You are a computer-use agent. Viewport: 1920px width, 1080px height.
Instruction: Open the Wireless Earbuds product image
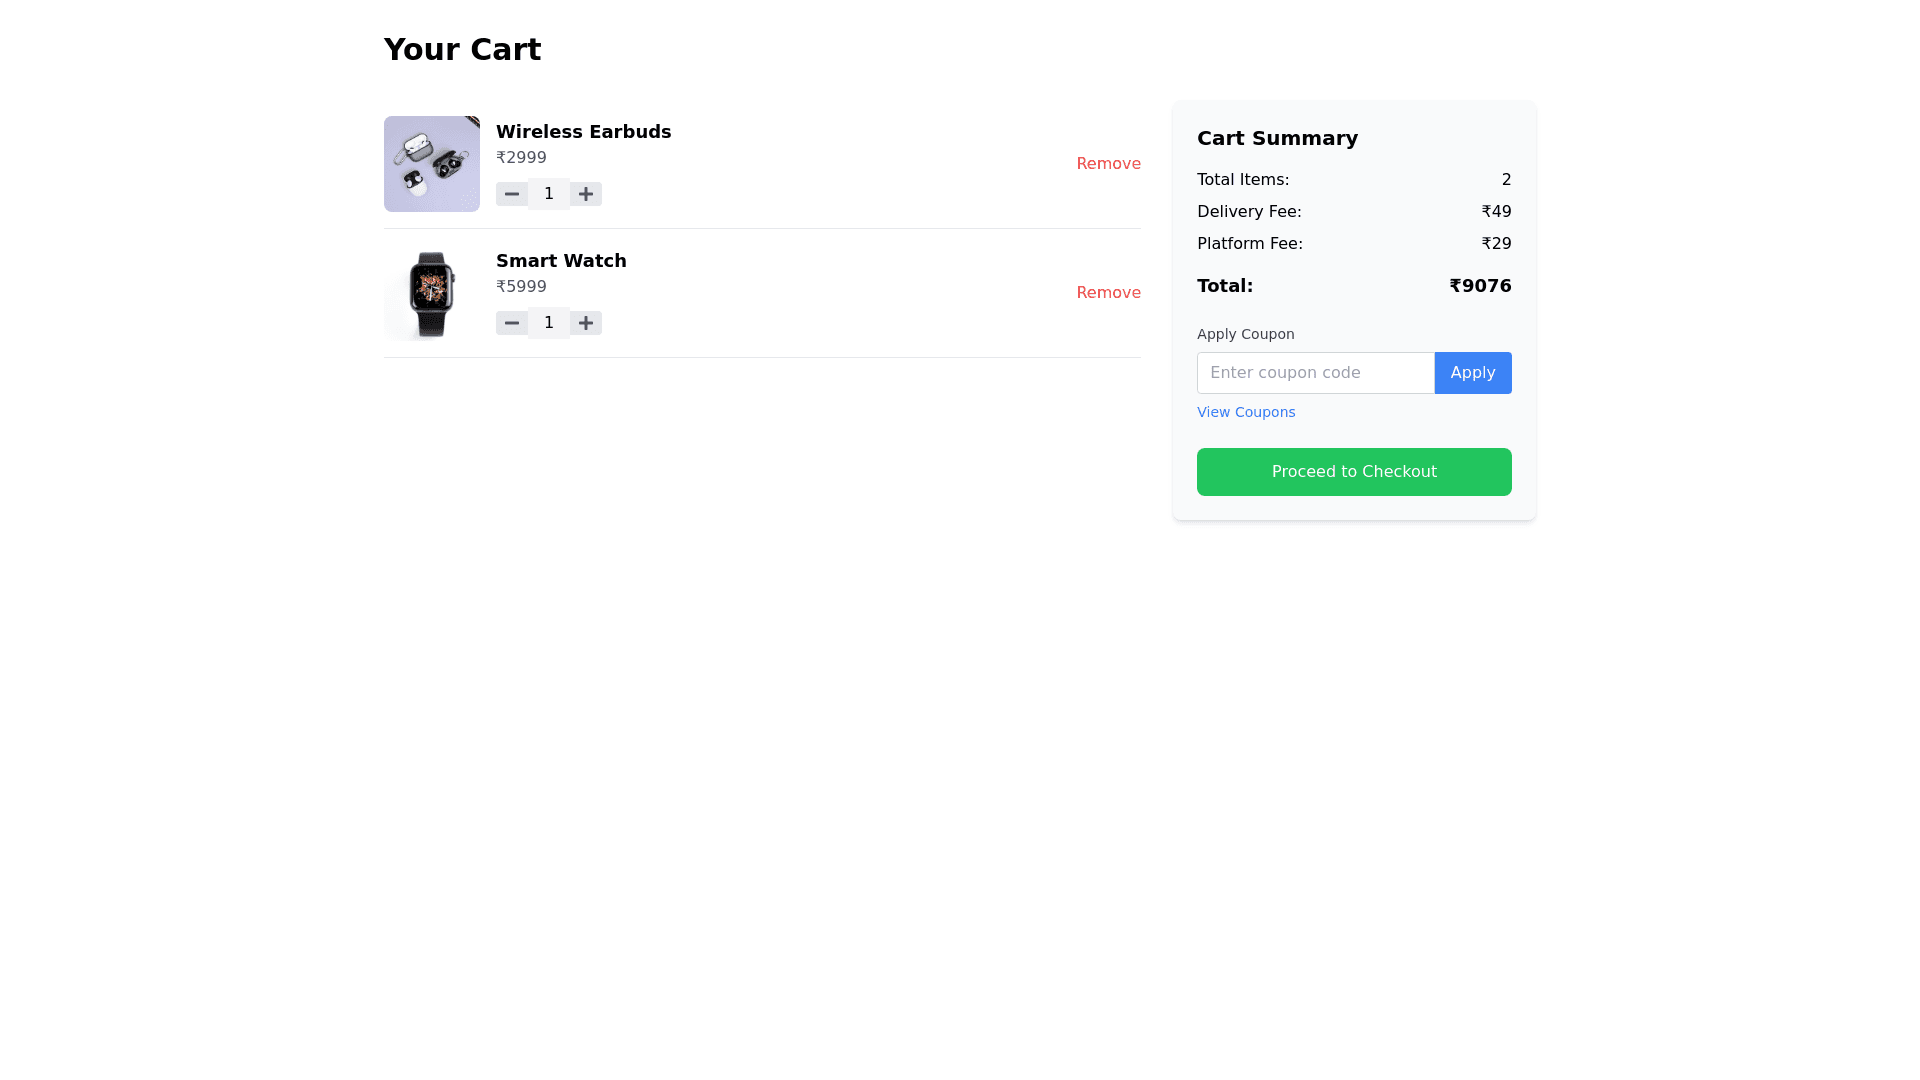coord(431,163)
